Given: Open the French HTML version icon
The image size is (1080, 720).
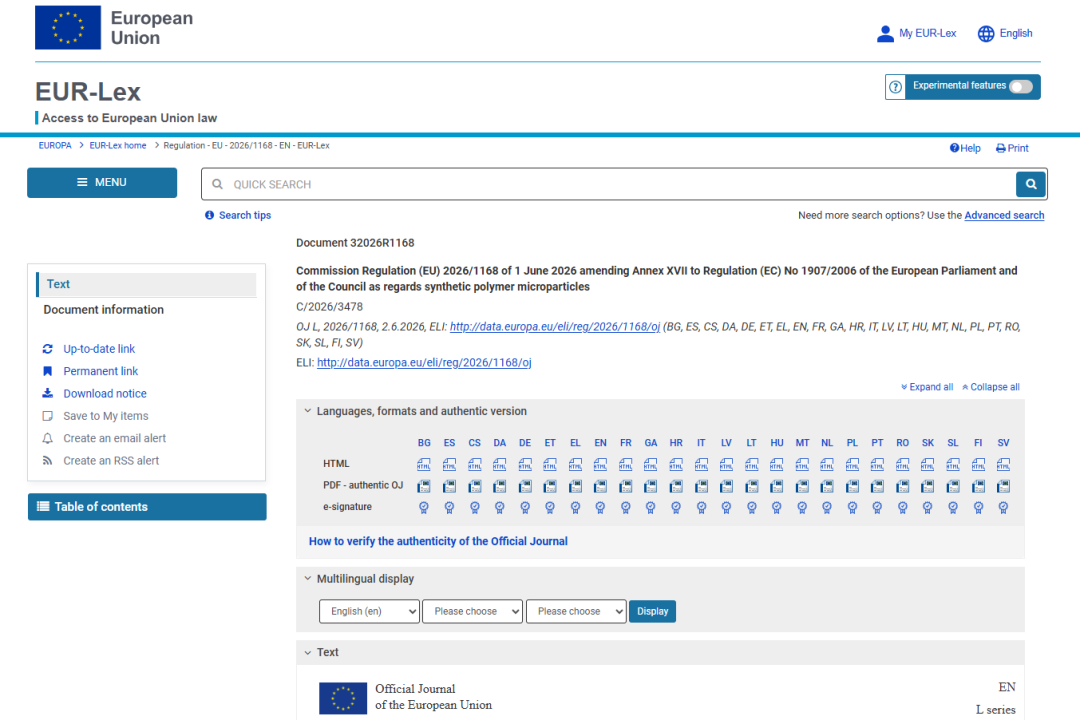Looking at the screenshot, I should (x=625, y=464).
